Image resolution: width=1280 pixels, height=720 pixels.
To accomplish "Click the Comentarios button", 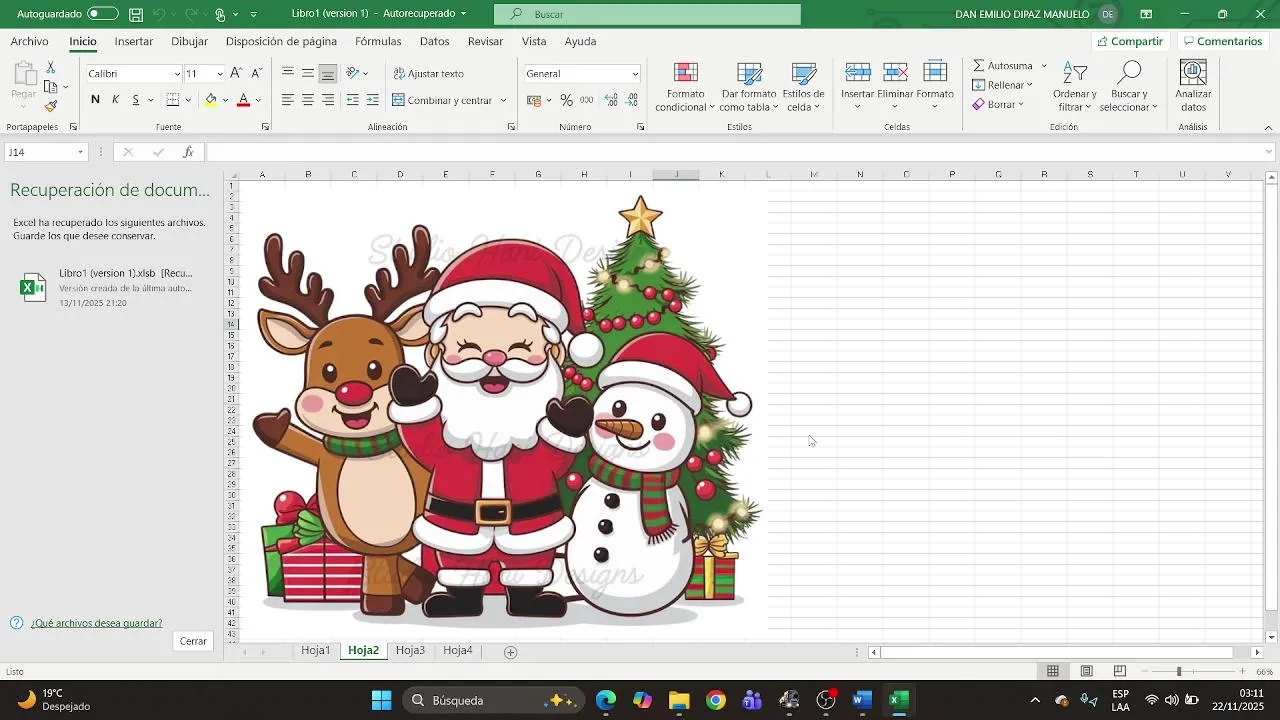I will pos(1221,41).
